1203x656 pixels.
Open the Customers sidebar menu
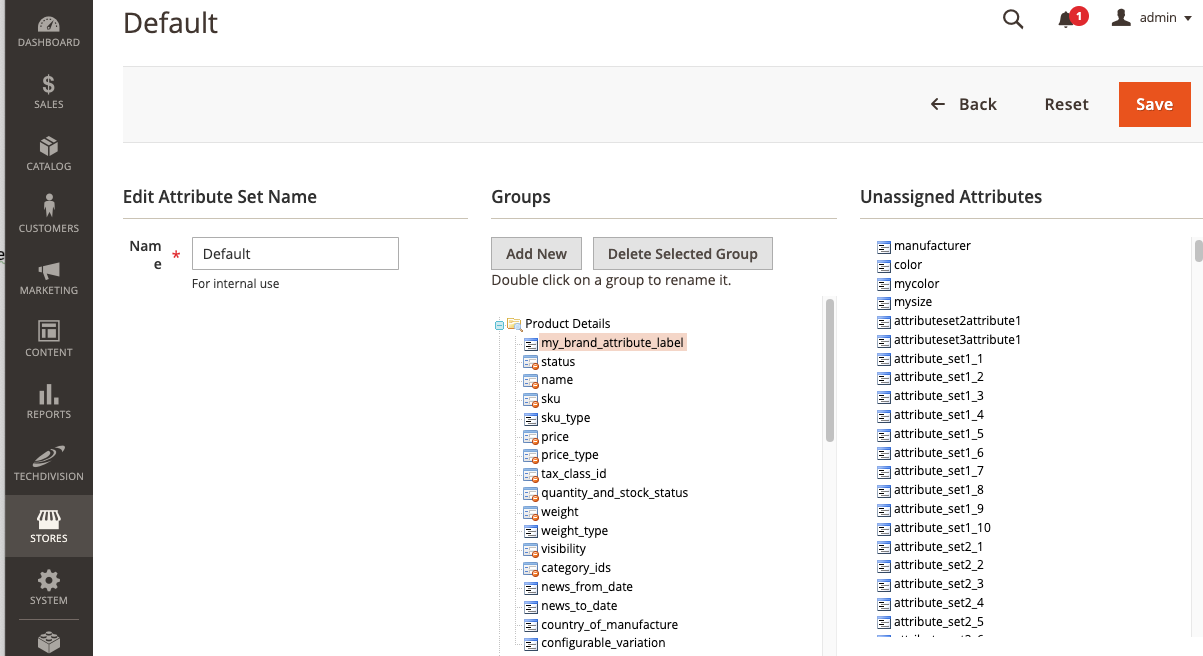pyautogui.click(x=48, y=216)
